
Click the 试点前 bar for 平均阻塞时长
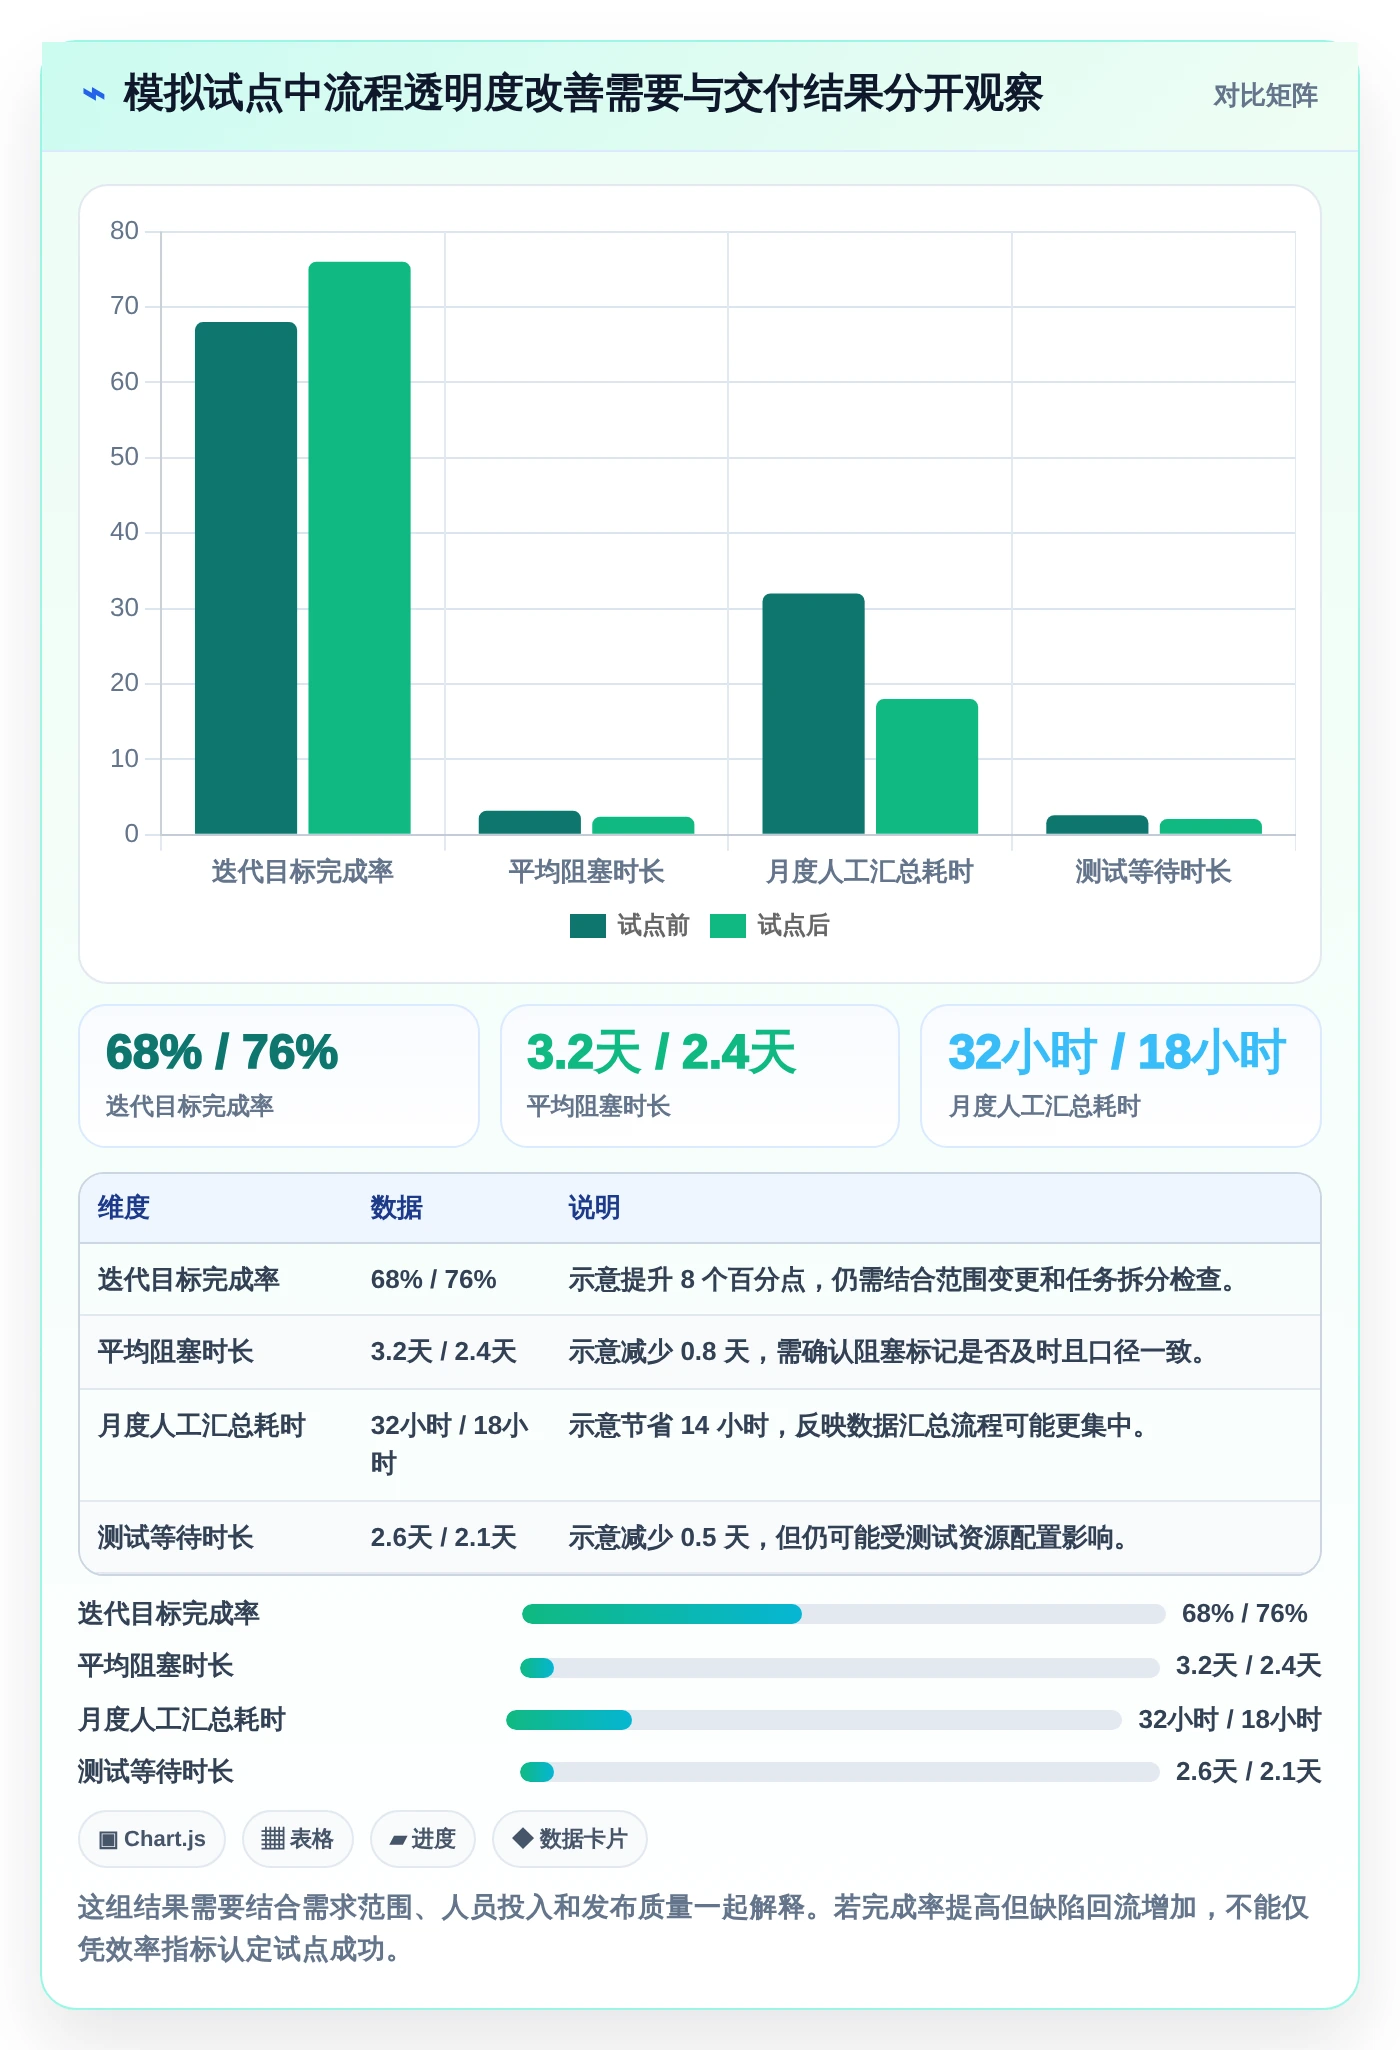click(x=530, y=822)
